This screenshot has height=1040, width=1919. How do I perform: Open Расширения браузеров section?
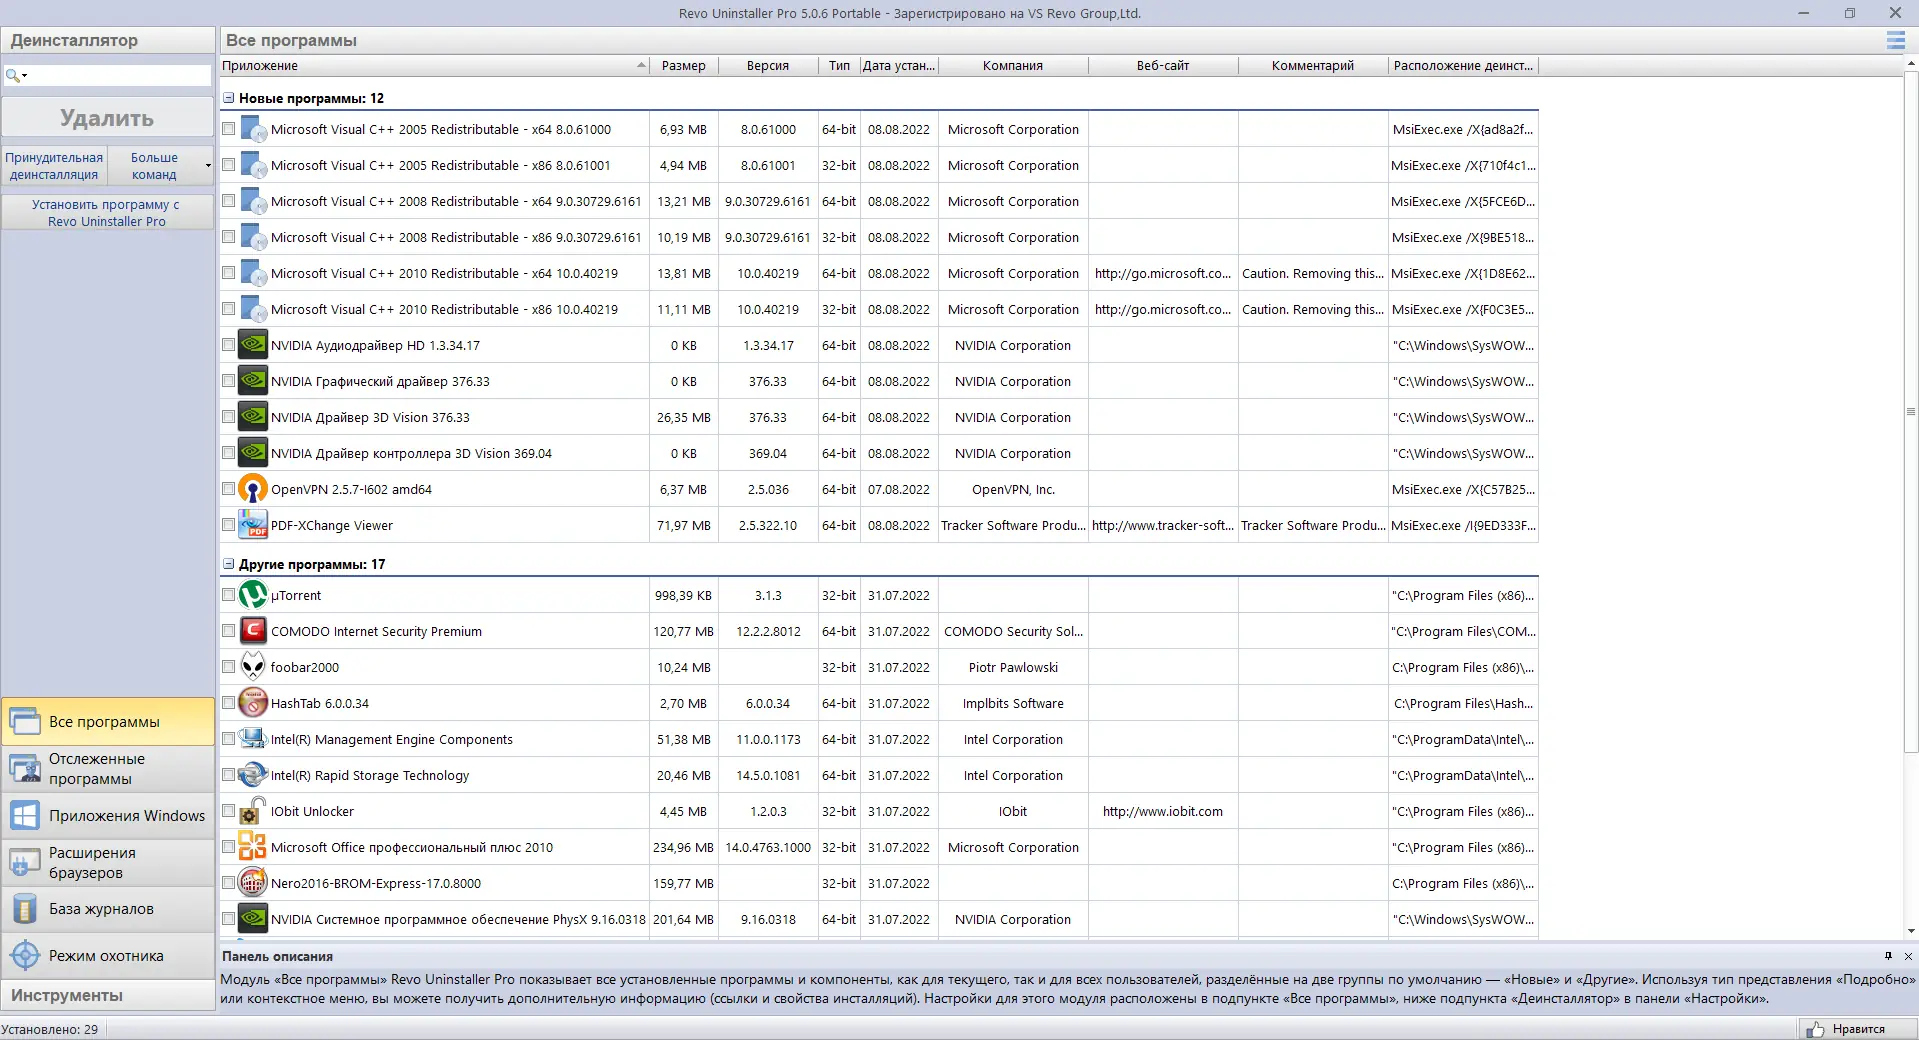click(x=108, y=863)
